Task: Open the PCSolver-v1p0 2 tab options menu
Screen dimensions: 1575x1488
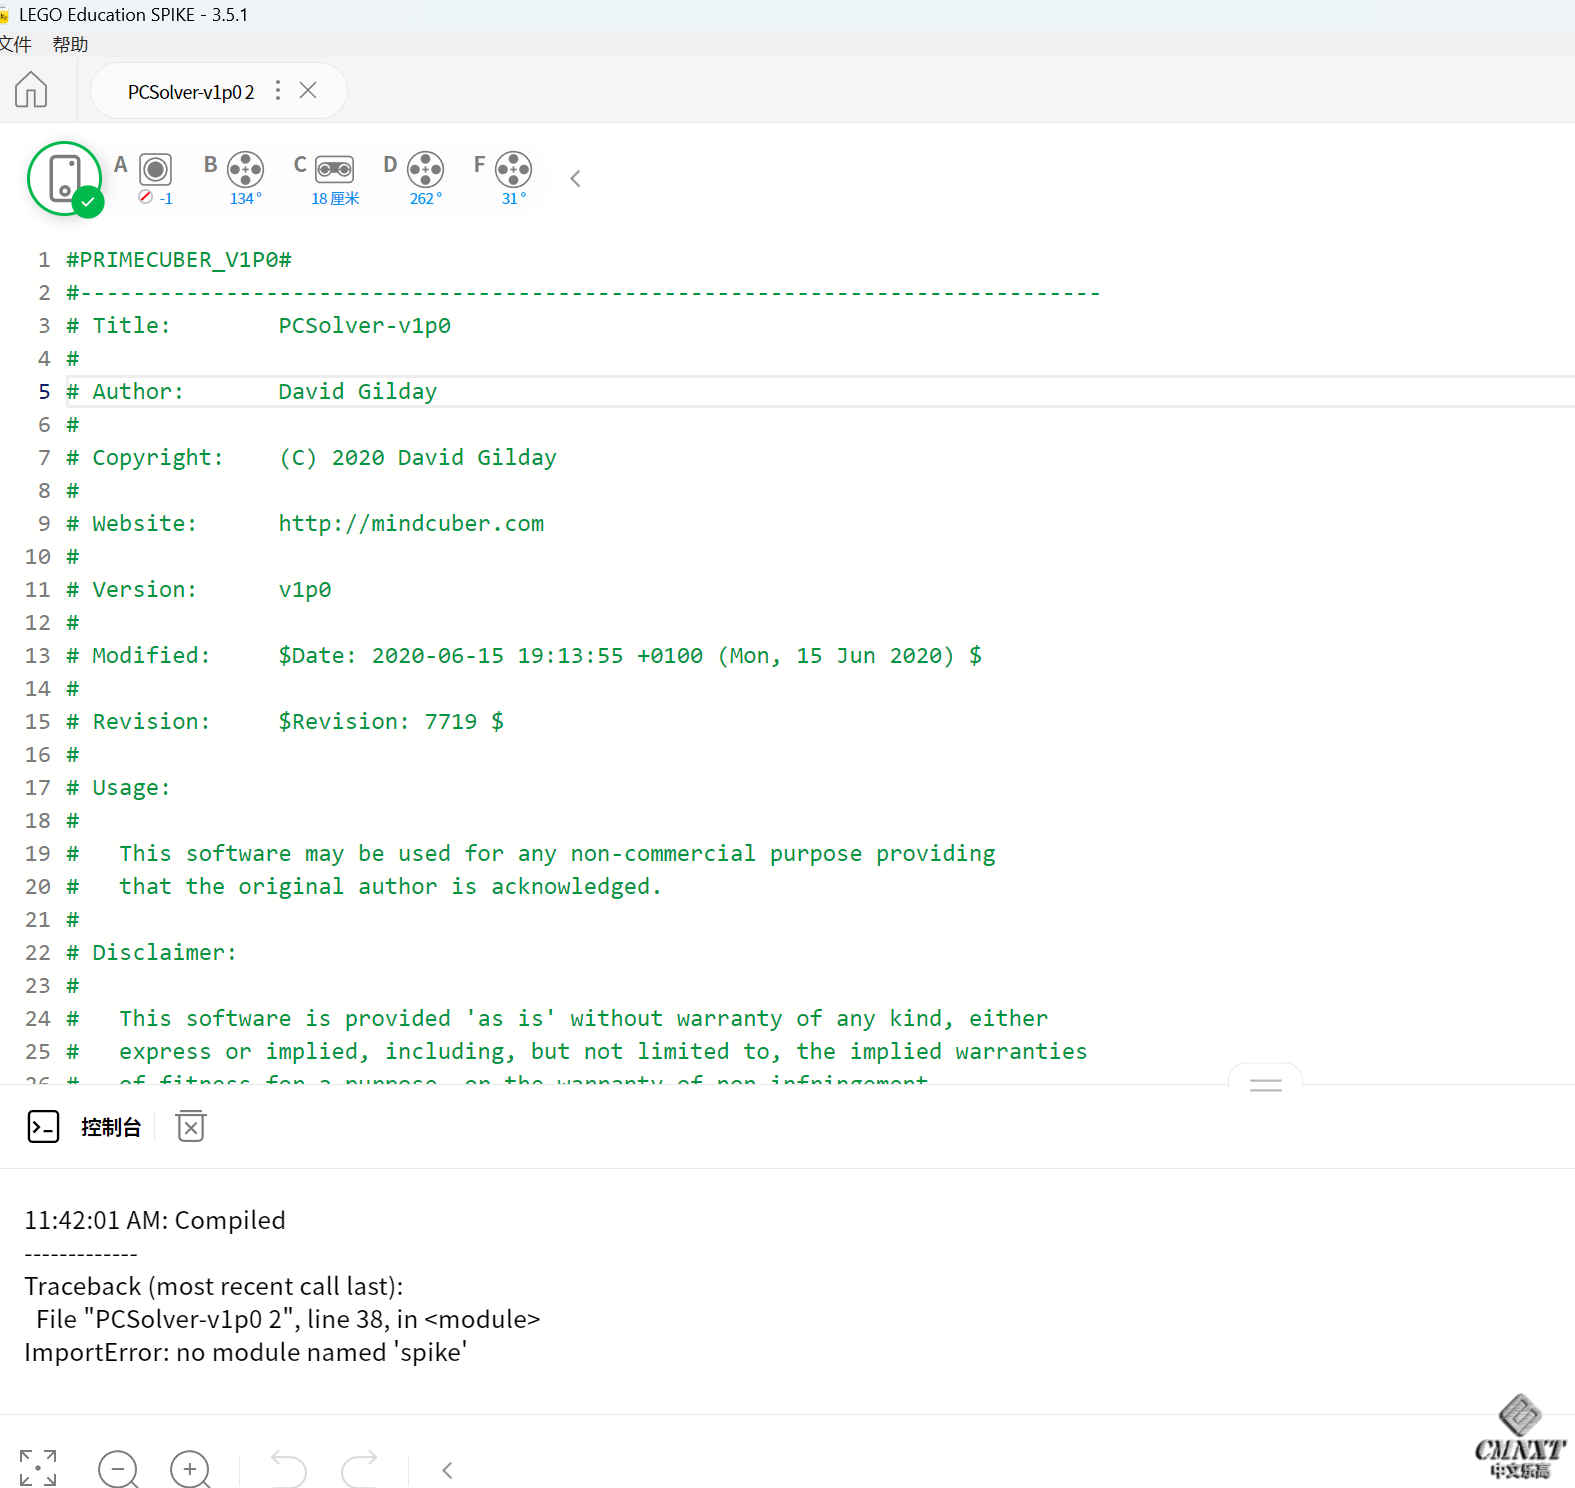Action: 278,90
